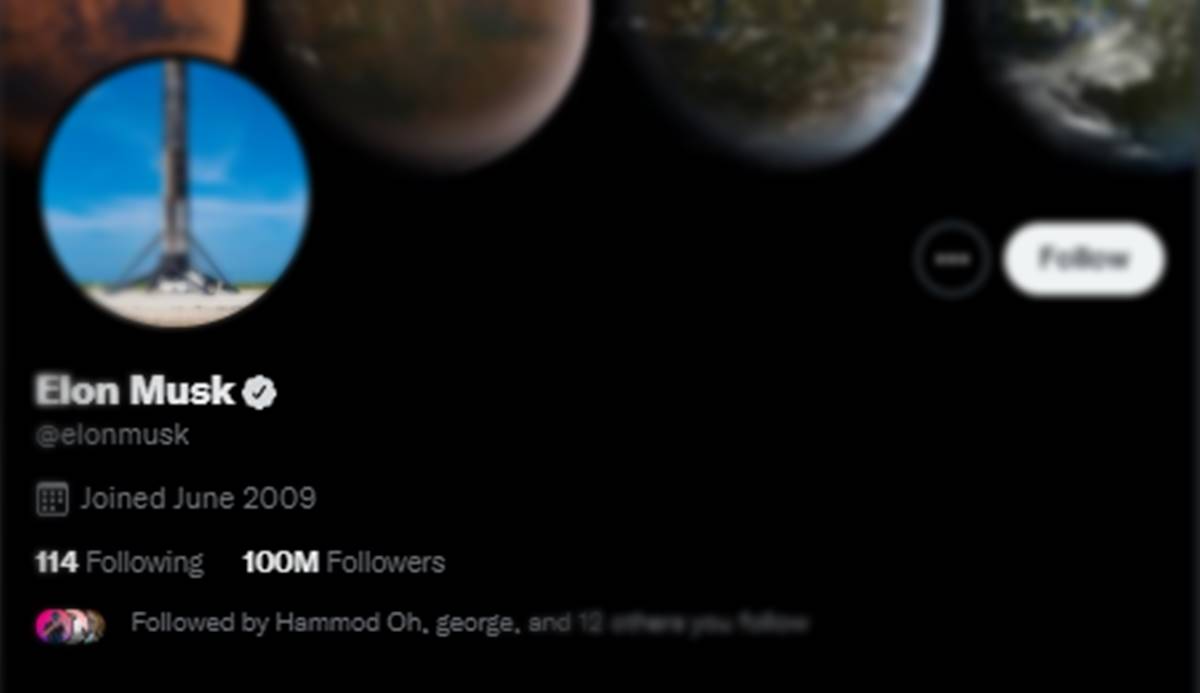Click the Elon Musk display name

(135, 391)
